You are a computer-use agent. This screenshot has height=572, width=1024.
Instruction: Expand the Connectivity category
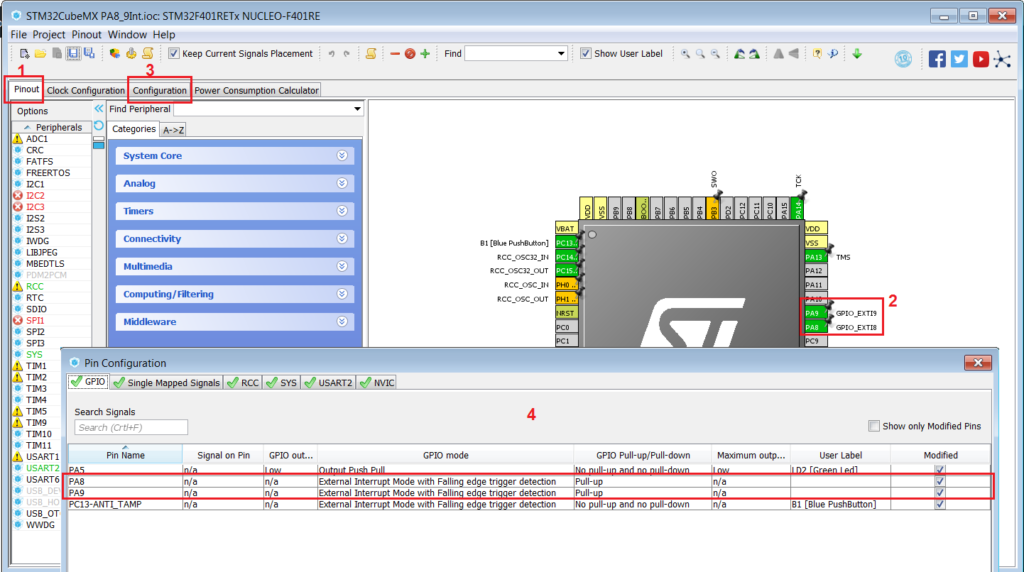click(235, 238)
